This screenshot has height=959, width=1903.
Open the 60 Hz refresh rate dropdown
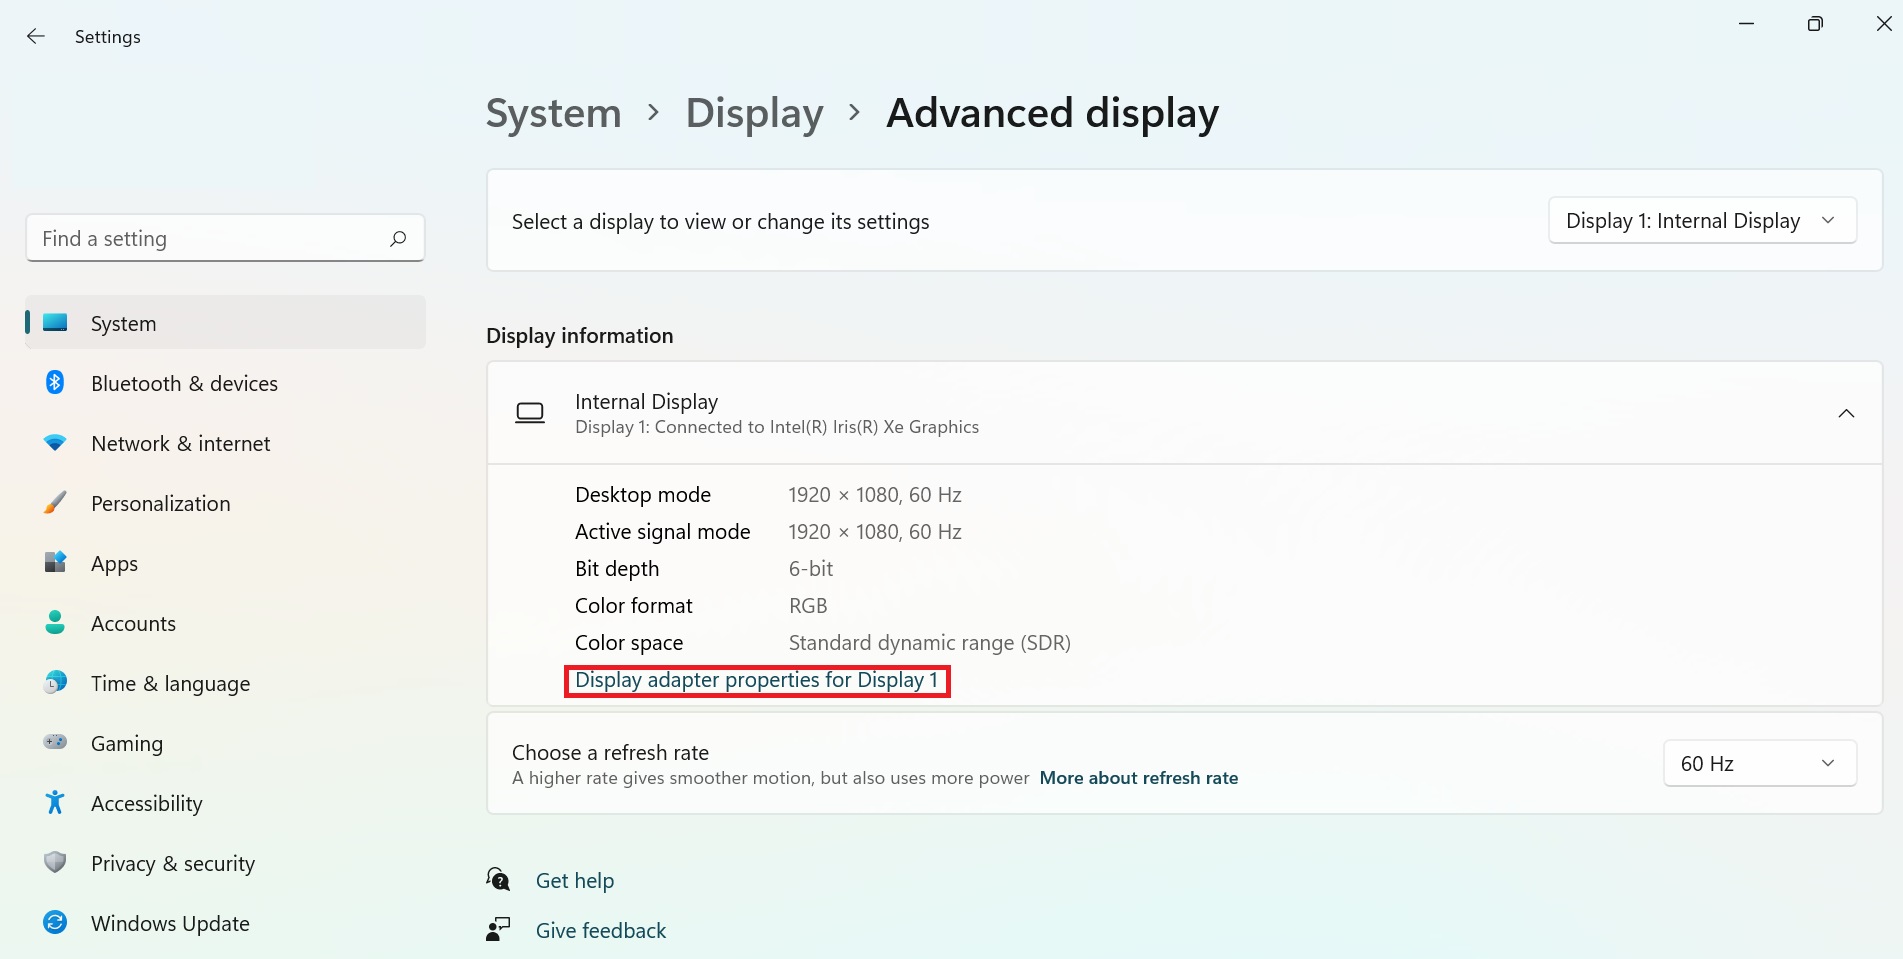1758,763
